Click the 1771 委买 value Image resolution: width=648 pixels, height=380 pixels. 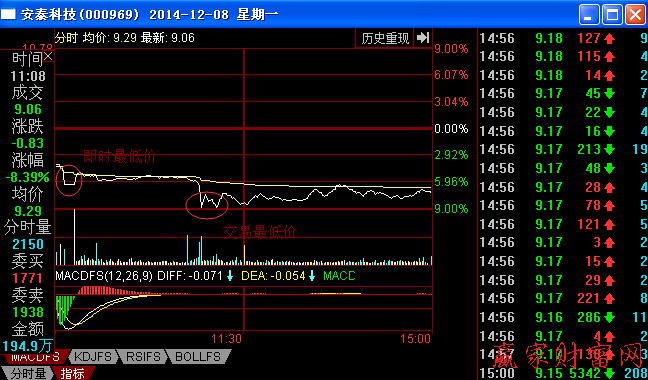[27, 278]
